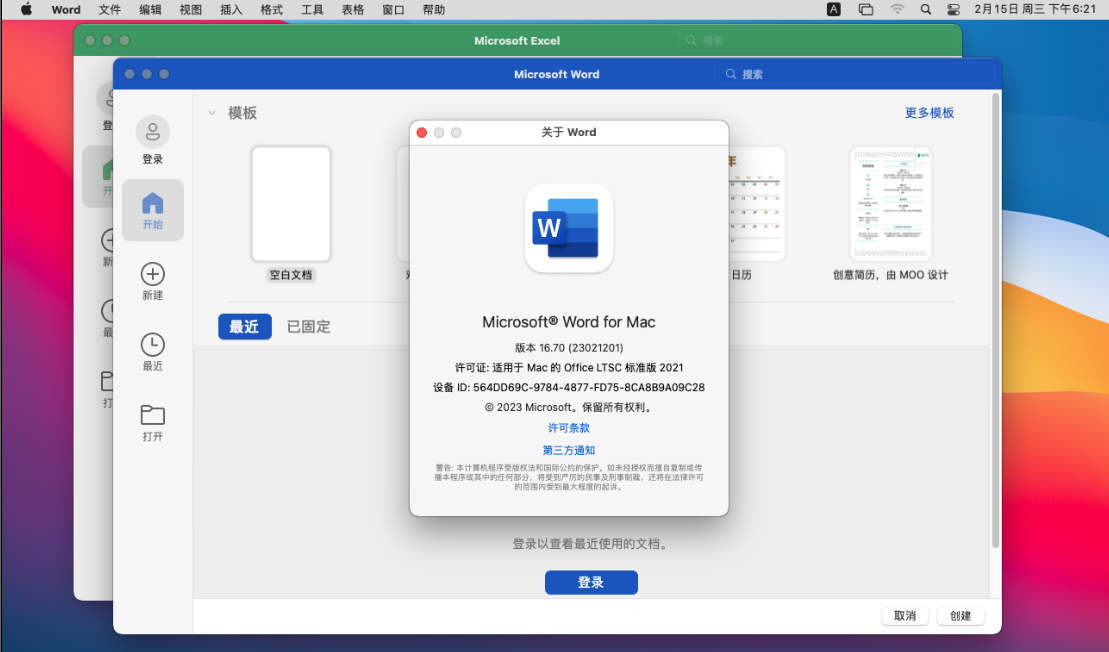Switch to the 最近 tab

point(245,327)
